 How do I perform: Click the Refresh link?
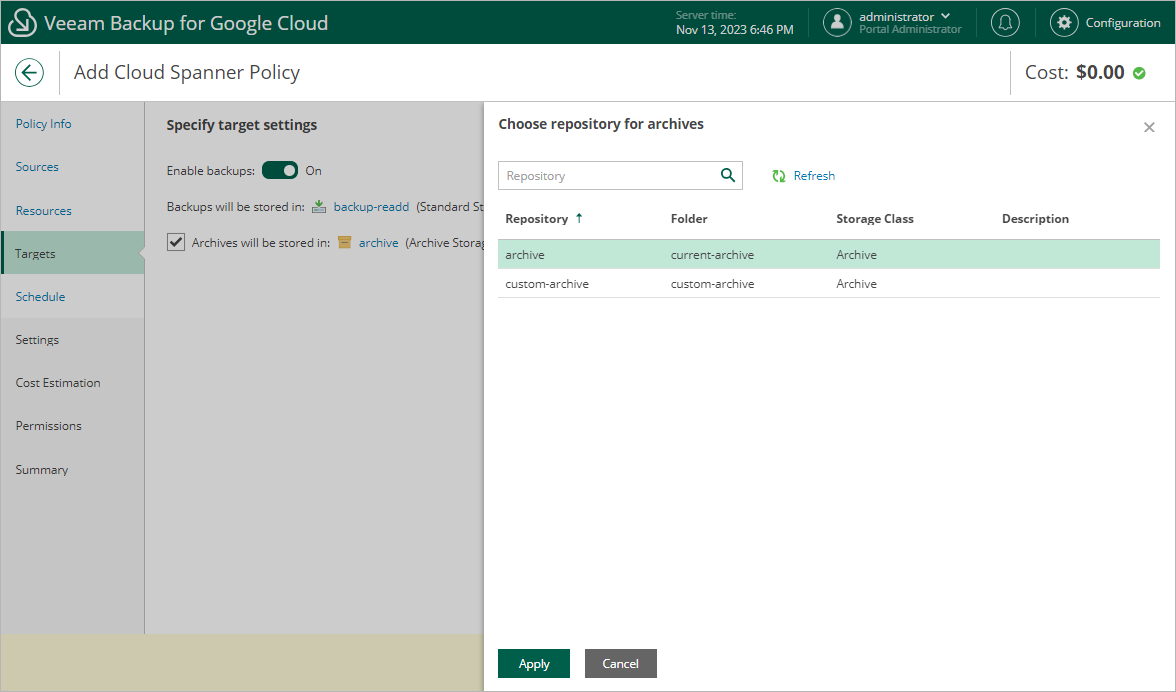tap(814, 175)
